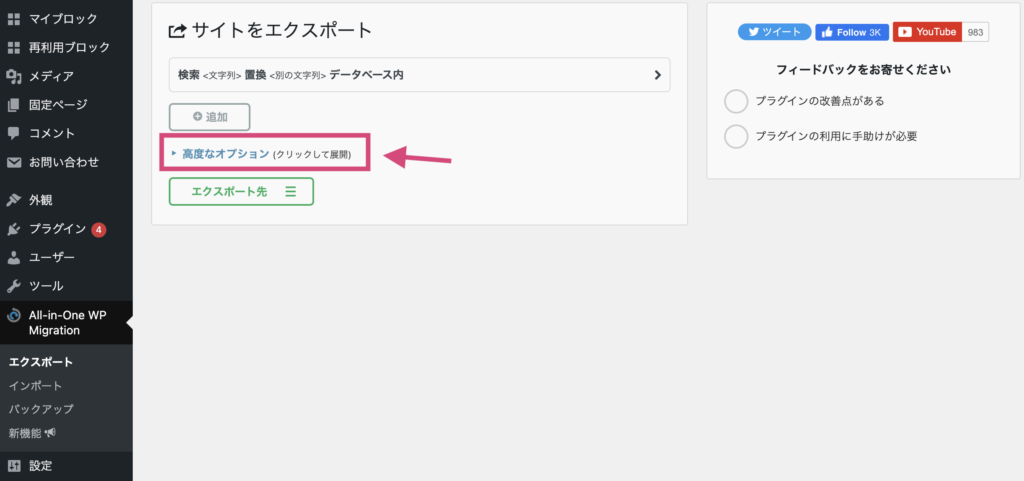Select the プラグインの改善点がある radio option
Screen dimensions: 1024x481
click(x=736, y=102)
